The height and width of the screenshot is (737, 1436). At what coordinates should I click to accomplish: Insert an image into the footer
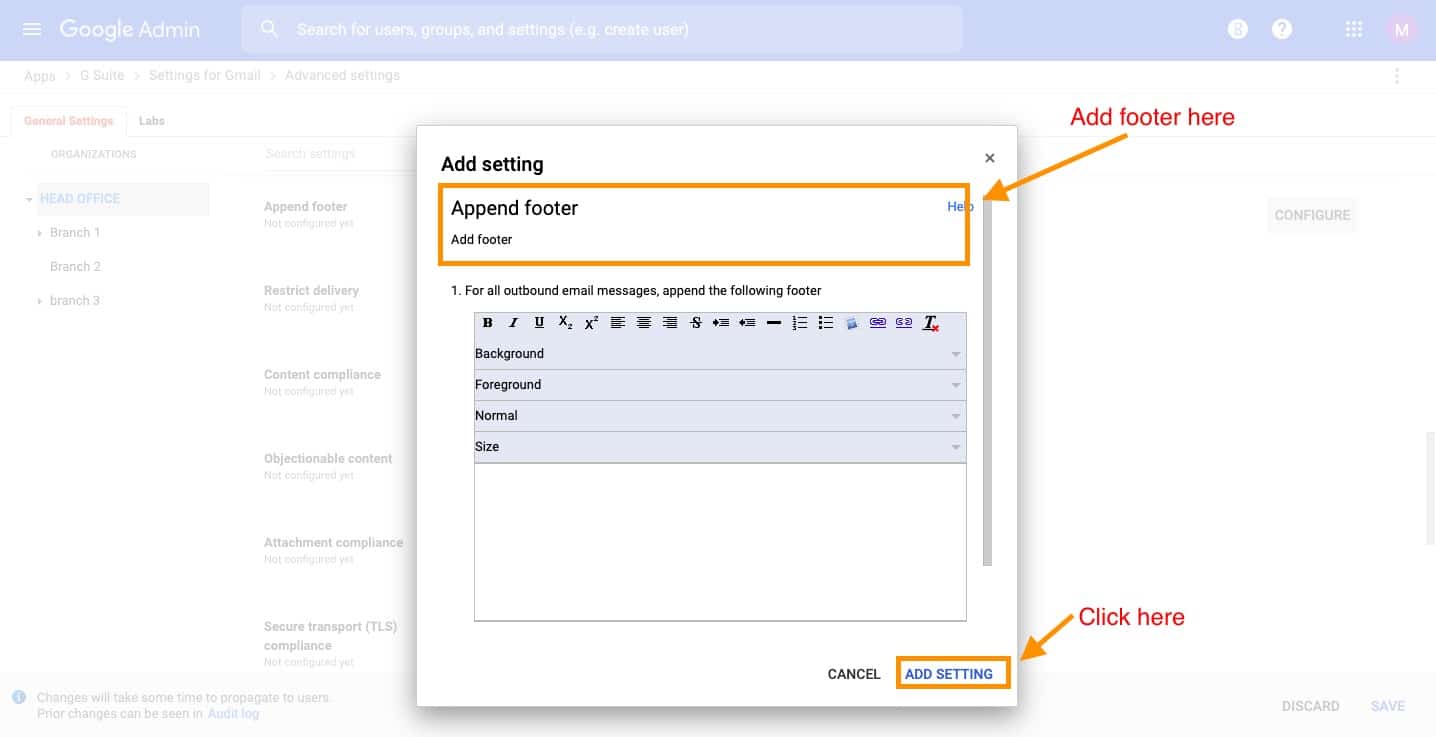851,323
